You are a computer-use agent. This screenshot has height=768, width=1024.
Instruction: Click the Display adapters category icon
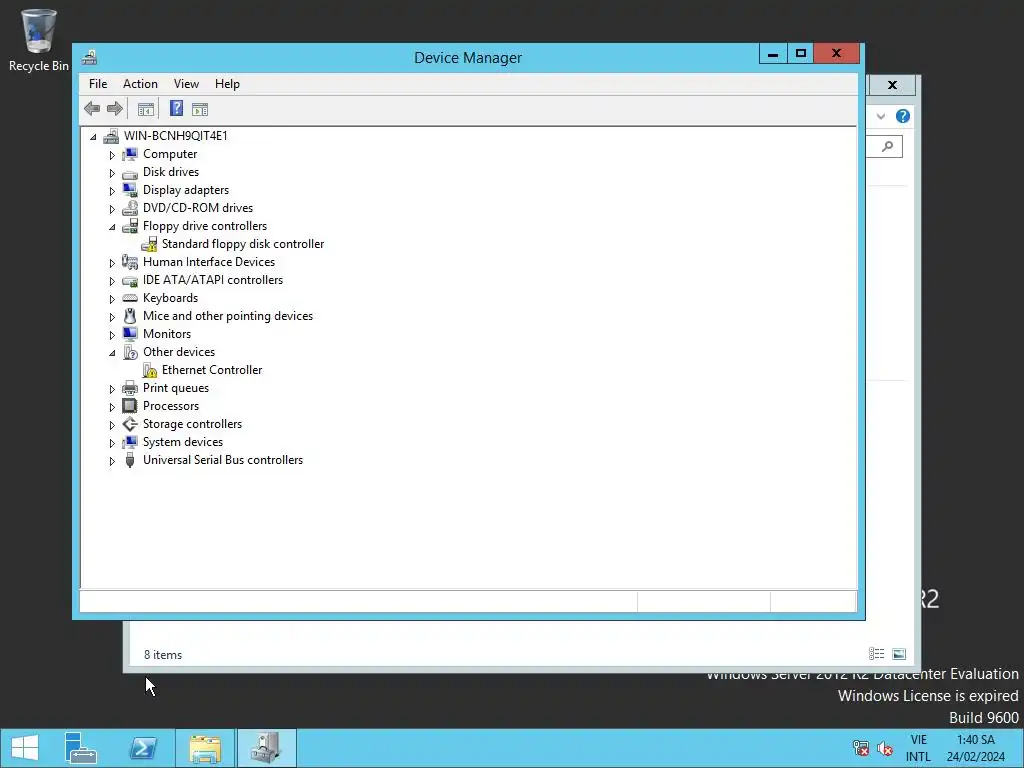click(130, 190)
